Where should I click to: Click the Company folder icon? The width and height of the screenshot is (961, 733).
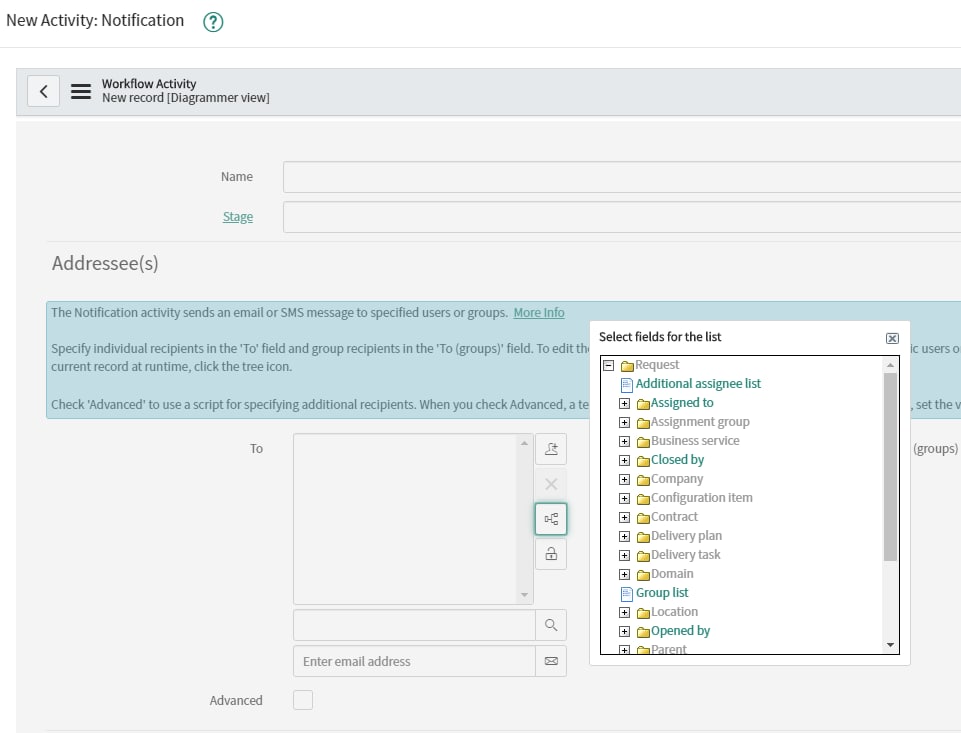[643, 480]
